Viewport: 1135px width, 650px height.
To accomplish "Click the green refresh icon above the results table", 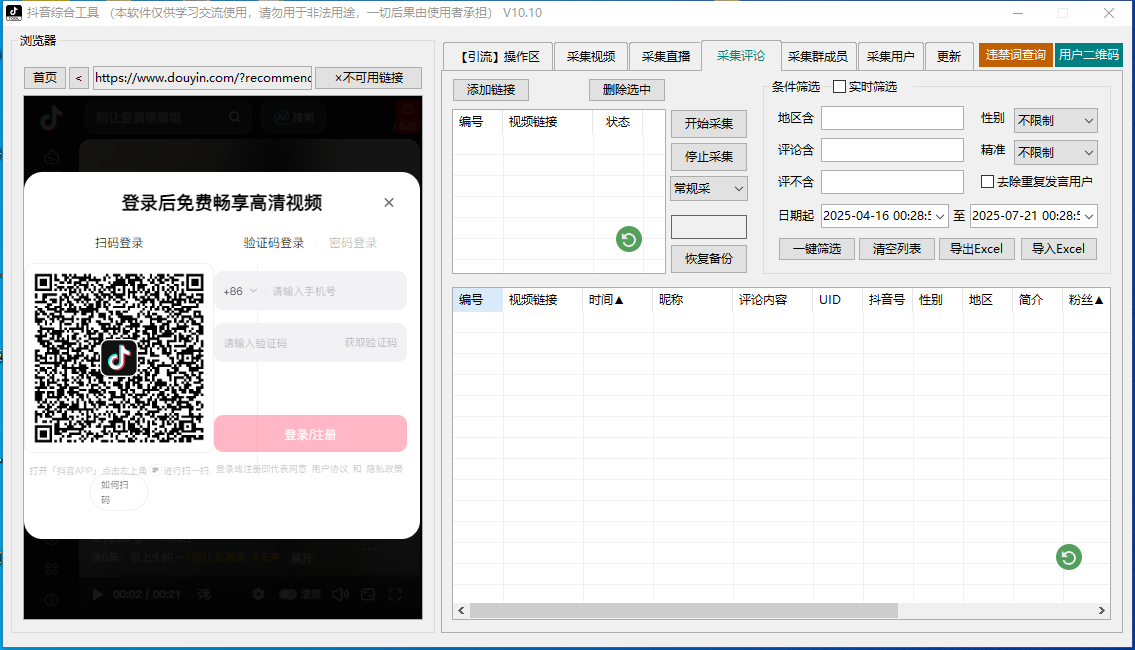I will [x=1068, y=557].
